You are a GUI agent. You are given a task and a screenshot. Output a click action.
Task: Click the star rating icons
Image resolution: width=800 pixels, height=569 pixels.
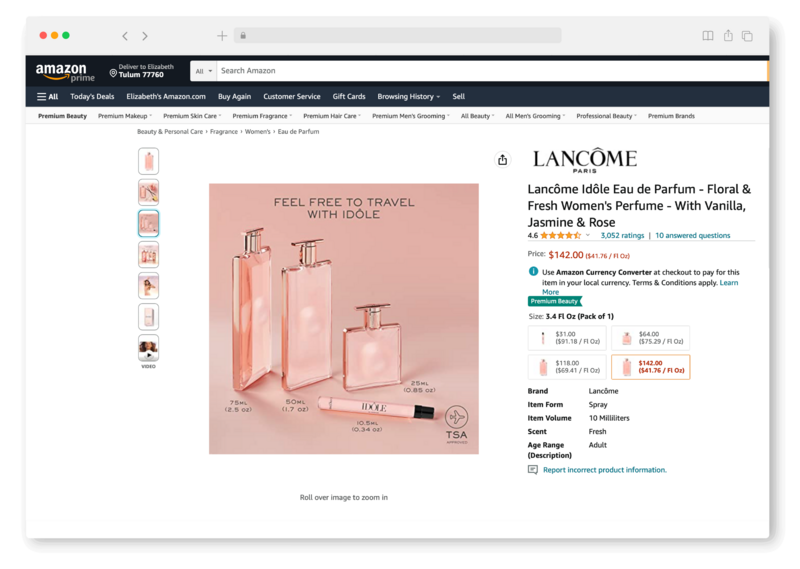[560, 235]
